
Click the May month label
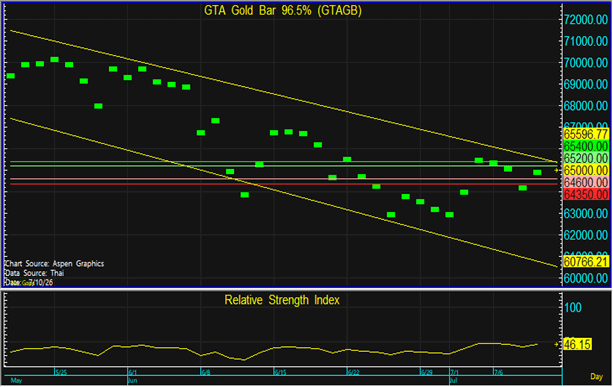[16, 380]
